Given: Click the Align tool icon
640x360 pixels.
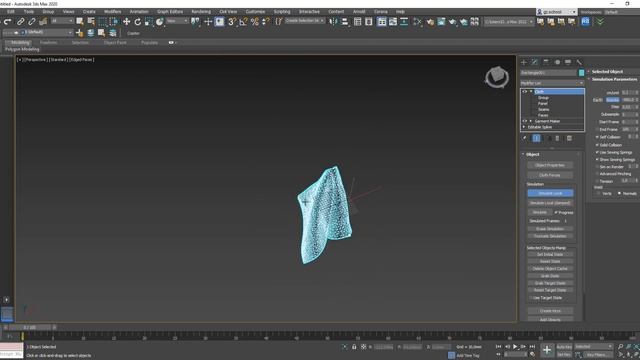Looking at the screenshot, I should [345, 22].
